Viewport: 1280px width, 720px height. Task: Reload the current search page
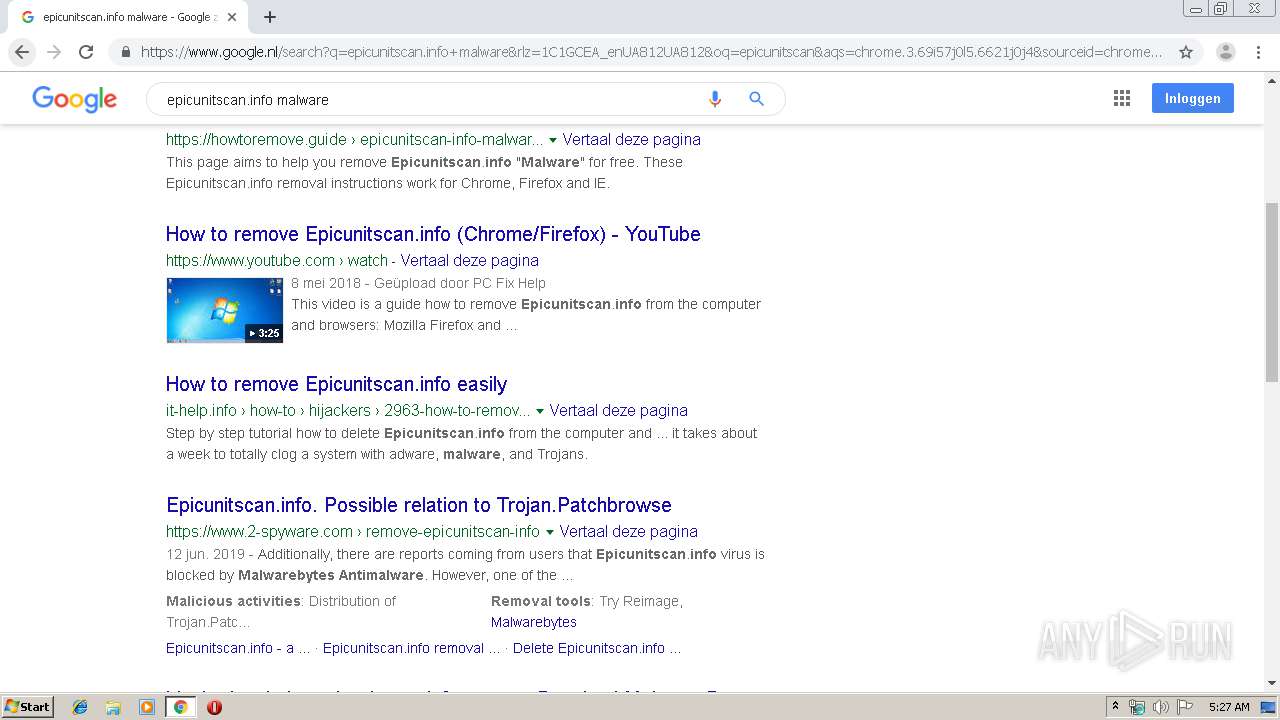tap(86, 52)
